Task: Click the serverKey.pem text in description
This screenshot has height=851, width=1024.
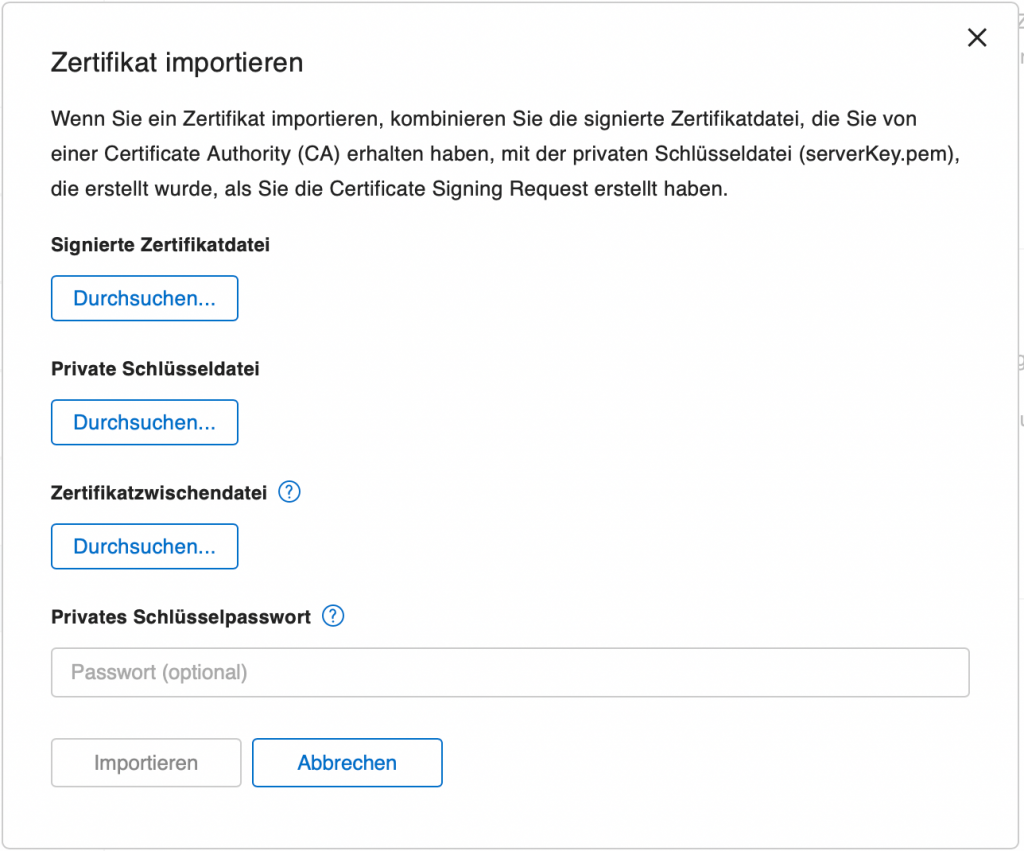Action: pyautogui.click(x=876, y=154)
